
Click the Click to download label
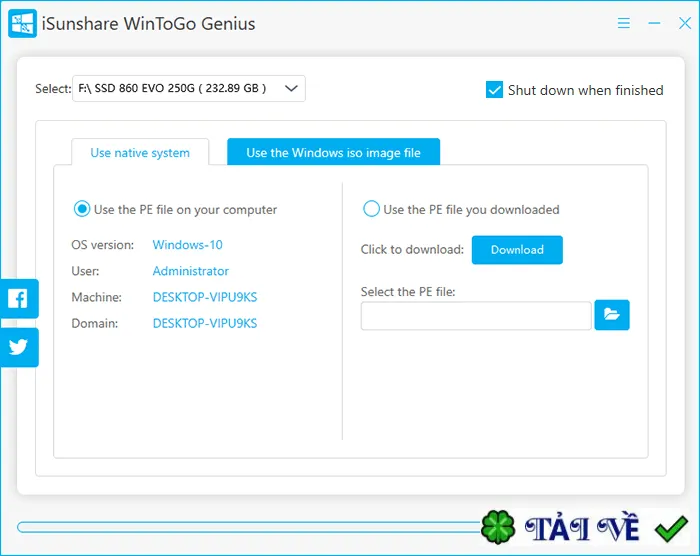[412, 249]
